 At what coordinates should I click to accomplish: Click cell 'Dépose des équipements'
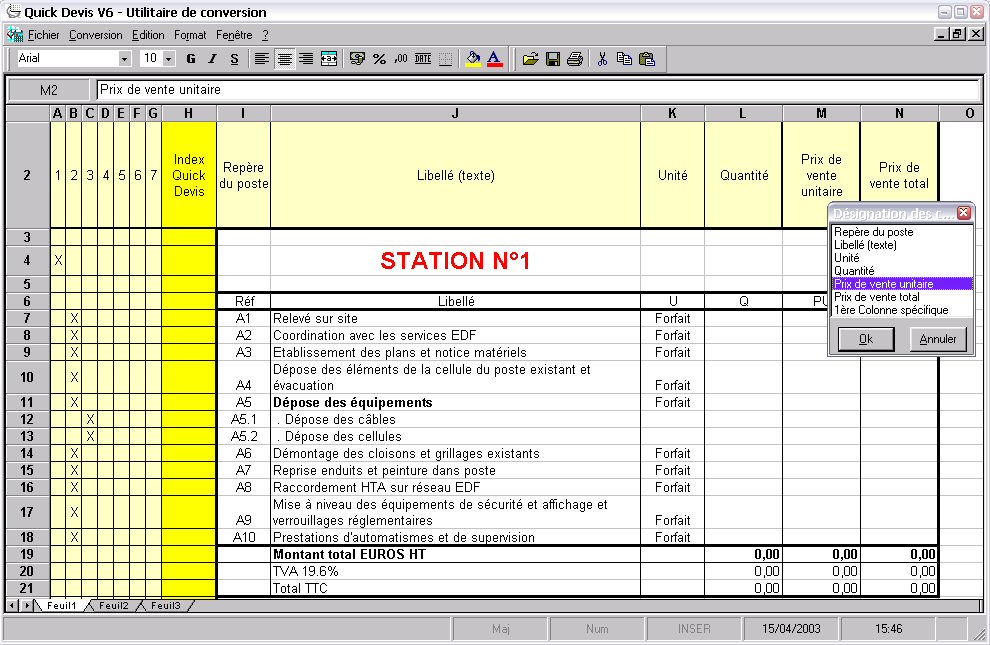click(x=455, y=402)
